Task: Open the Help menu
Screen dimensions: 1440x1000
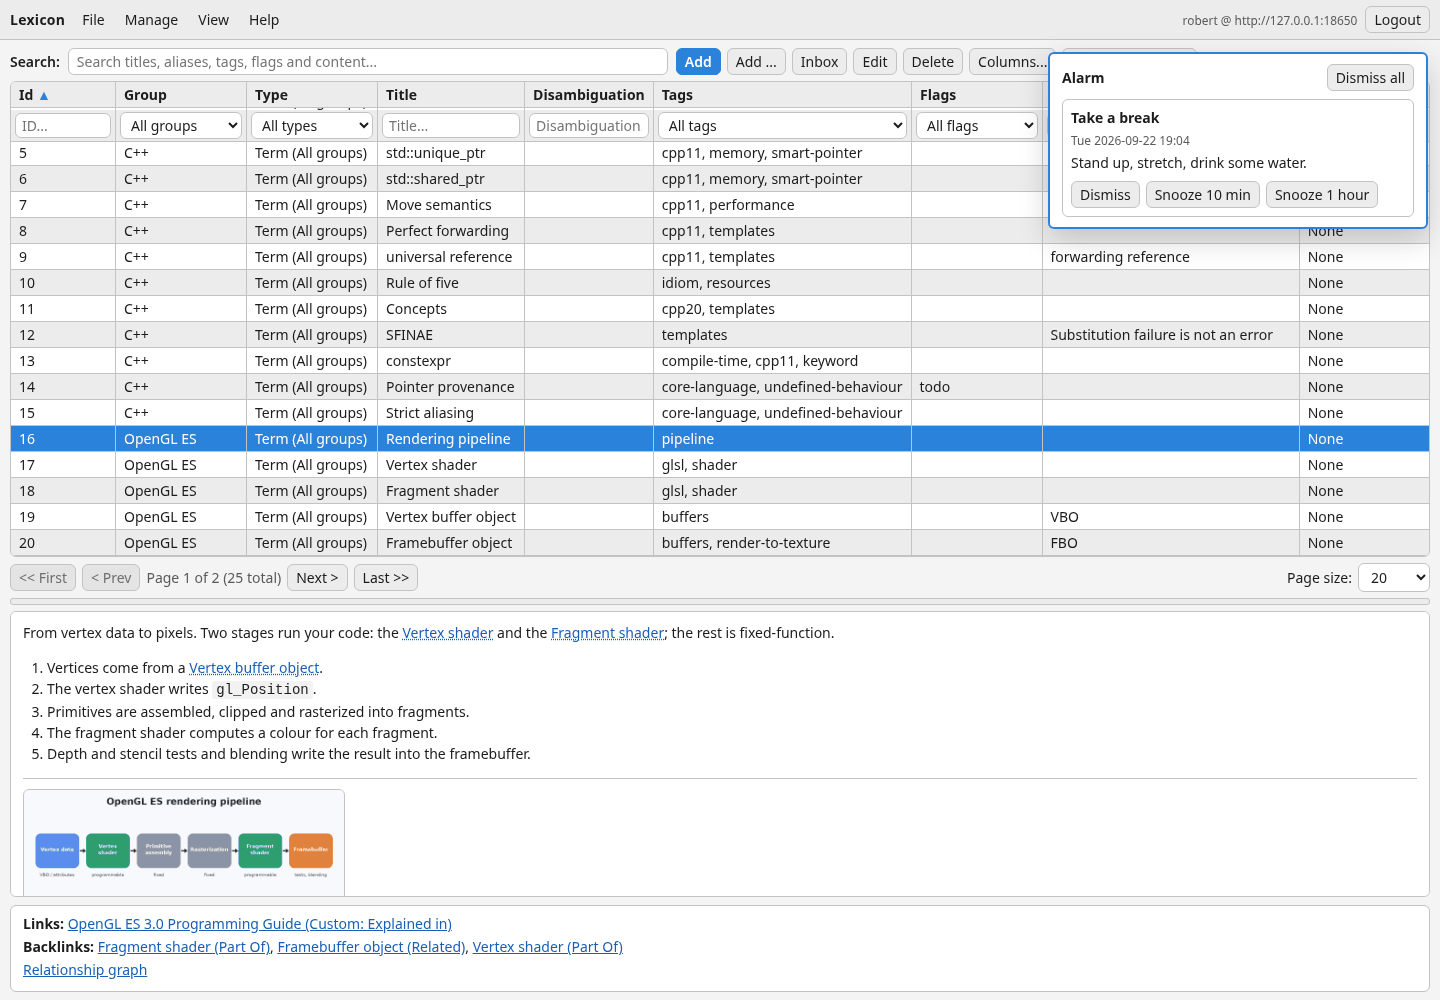Action: (264, 20)
